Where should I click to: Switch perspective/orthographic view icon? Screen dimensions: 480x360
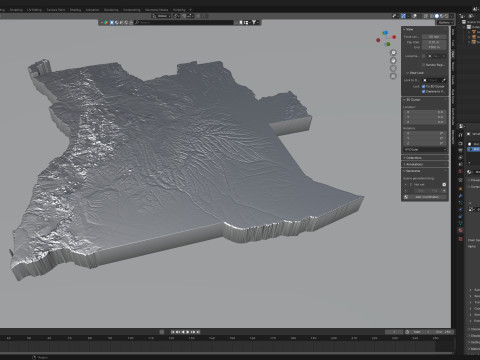click(393, 76)
